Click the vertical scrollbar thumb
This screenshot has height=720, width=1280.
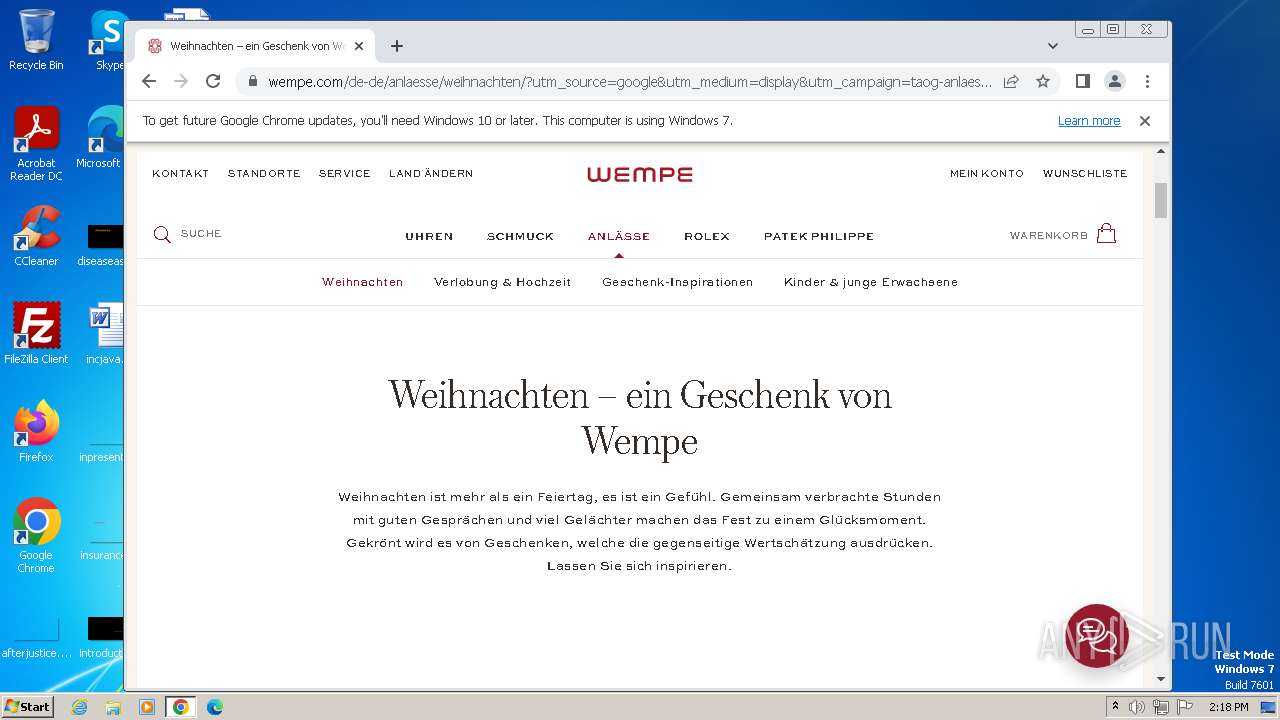click(x=1161, y=200)
